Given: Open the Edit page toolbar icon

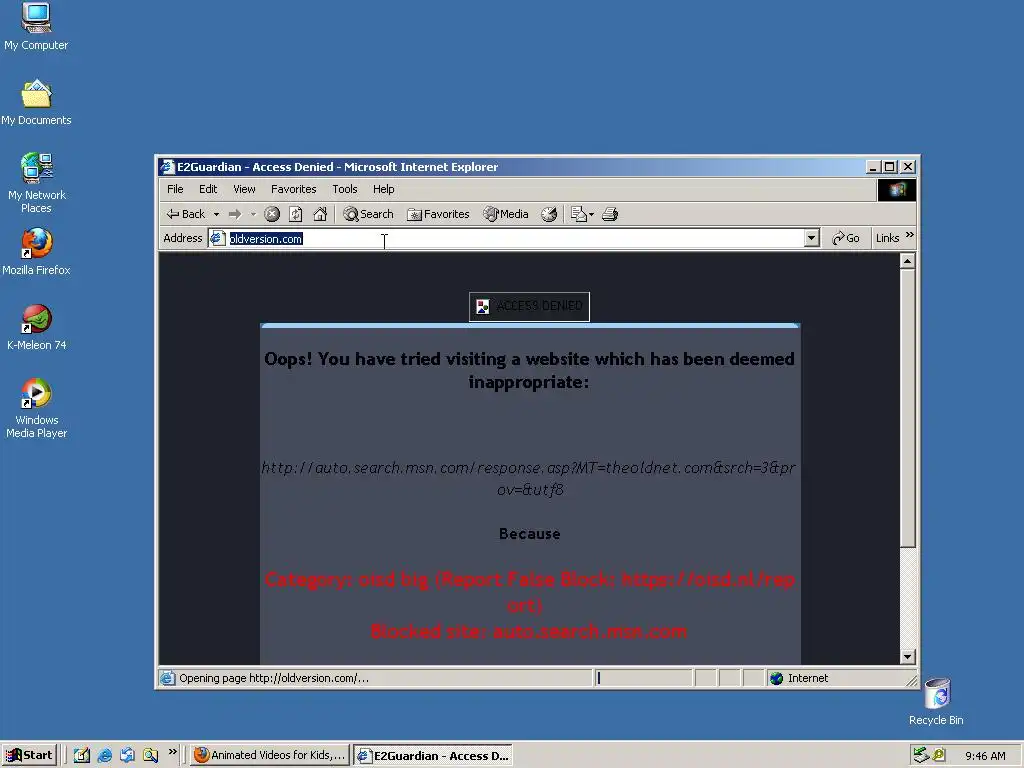Looking at the screenshot, I should pyautogui.click(x=578, y=214).
